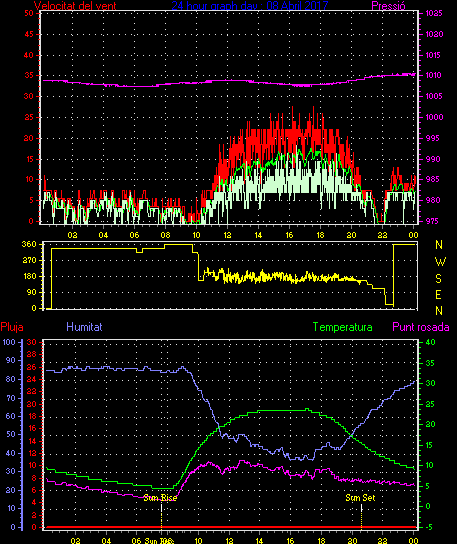Click the 04 hour label under the temperature graph
The height and width of the screenshot is (544, 457).
(106, 541)
